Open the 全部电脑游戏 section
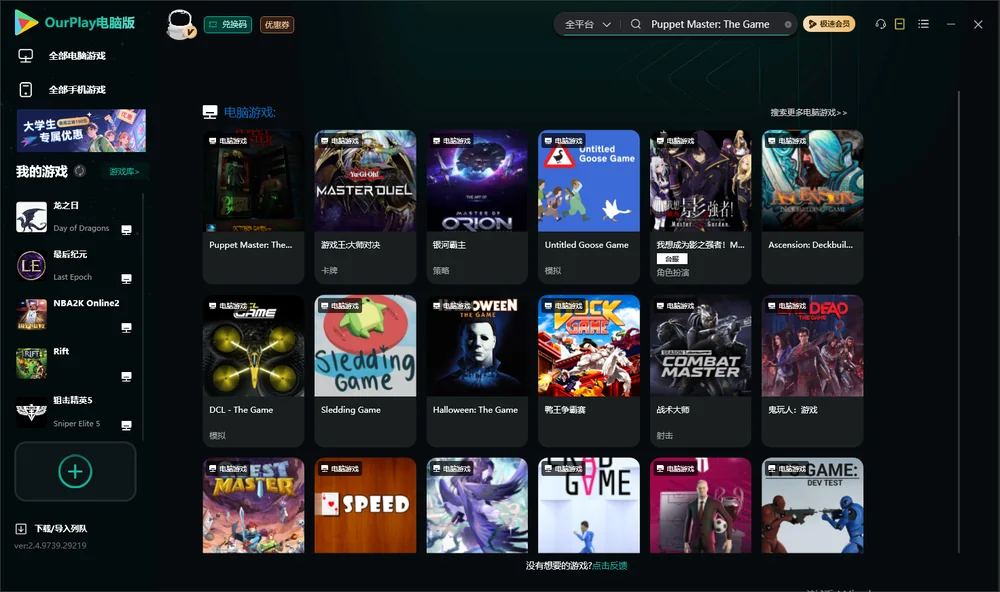Image resolution: width=1000 pixels, height=592 pixels. [x=77, y=56]
